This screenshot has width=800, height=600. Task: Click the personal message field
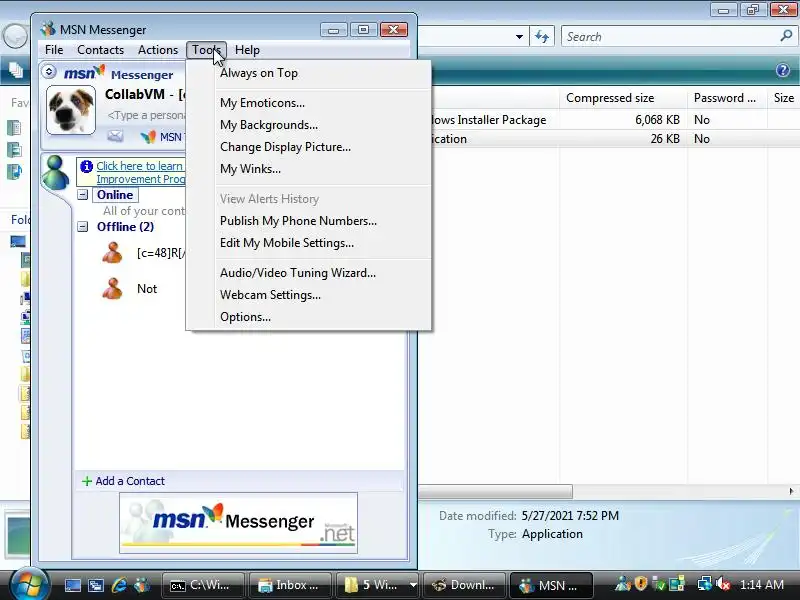(x=146, y=115)
